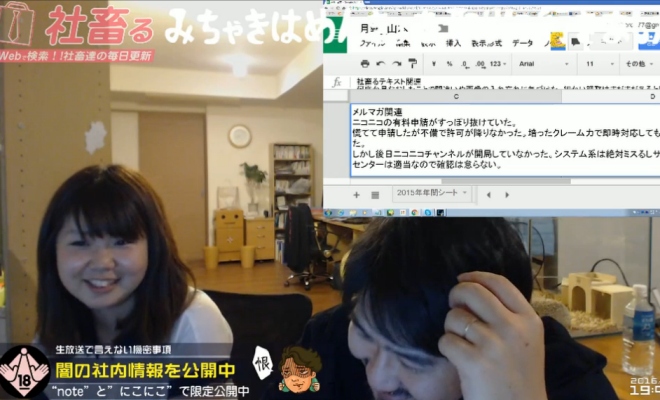This screenshot has height=400, width=660.
Task: Expand the Arial font dropdown
Action: 547,63
